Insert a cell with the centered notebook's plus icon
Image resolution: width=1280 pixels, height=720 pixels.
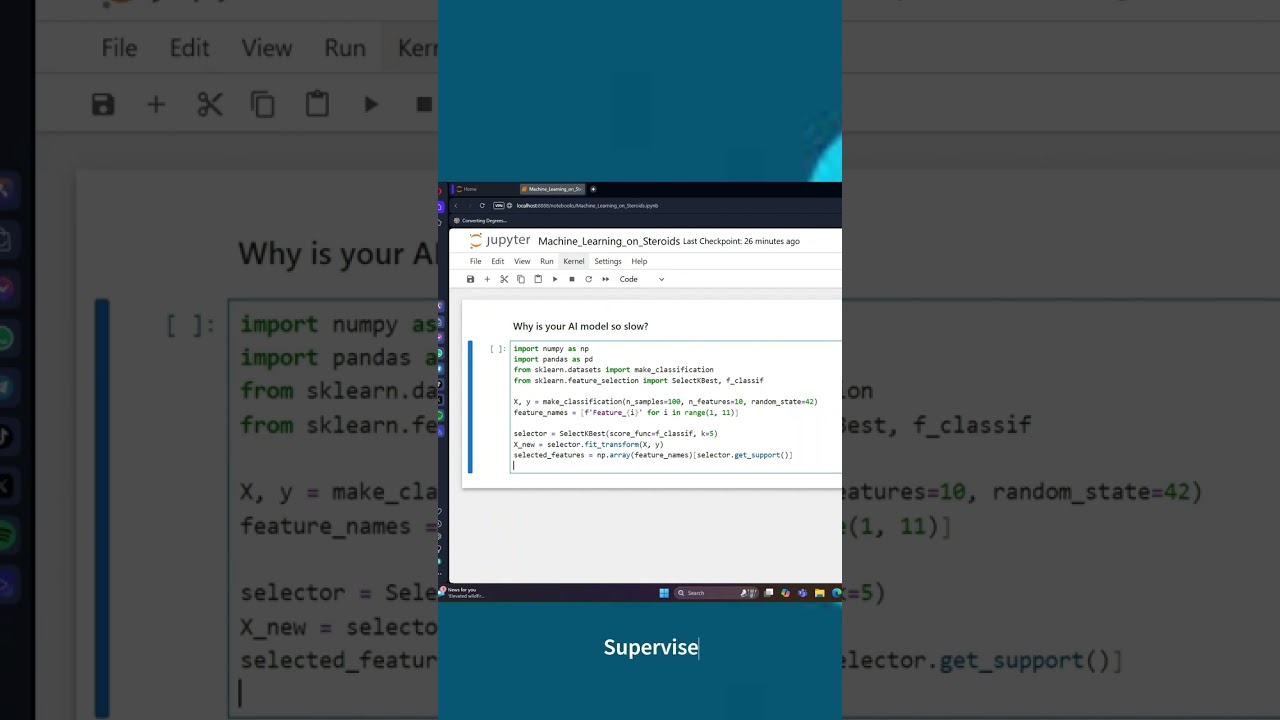click(487, 279)
